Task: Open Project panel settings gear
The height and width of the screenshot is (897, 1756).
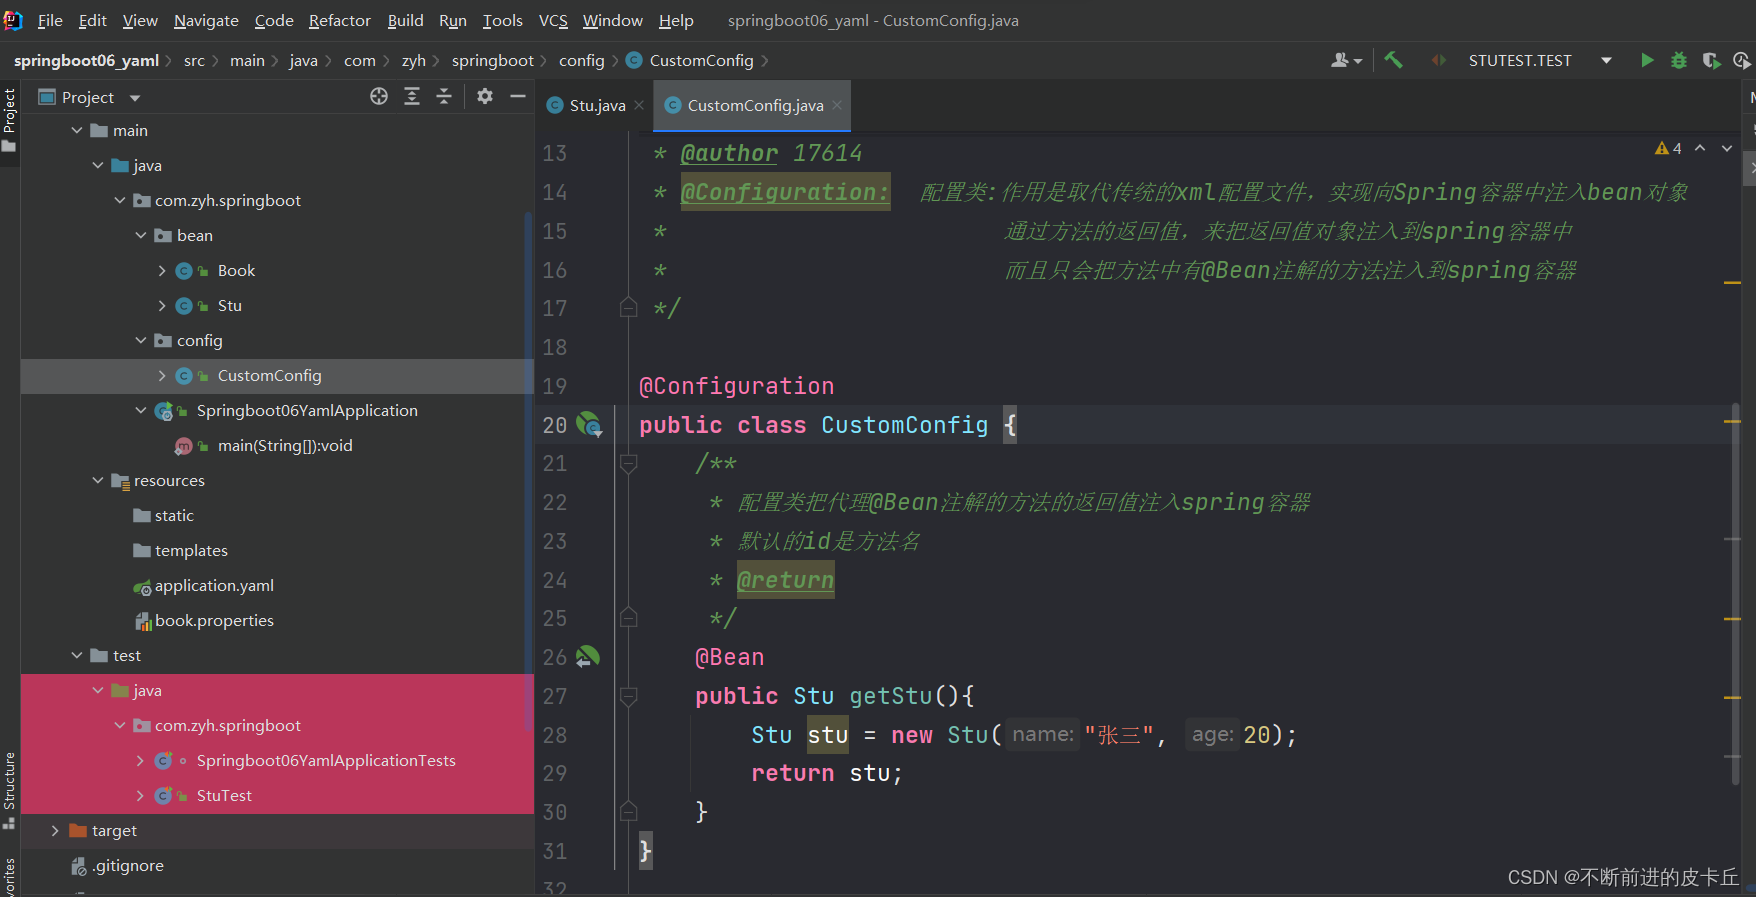Action: 485,96
